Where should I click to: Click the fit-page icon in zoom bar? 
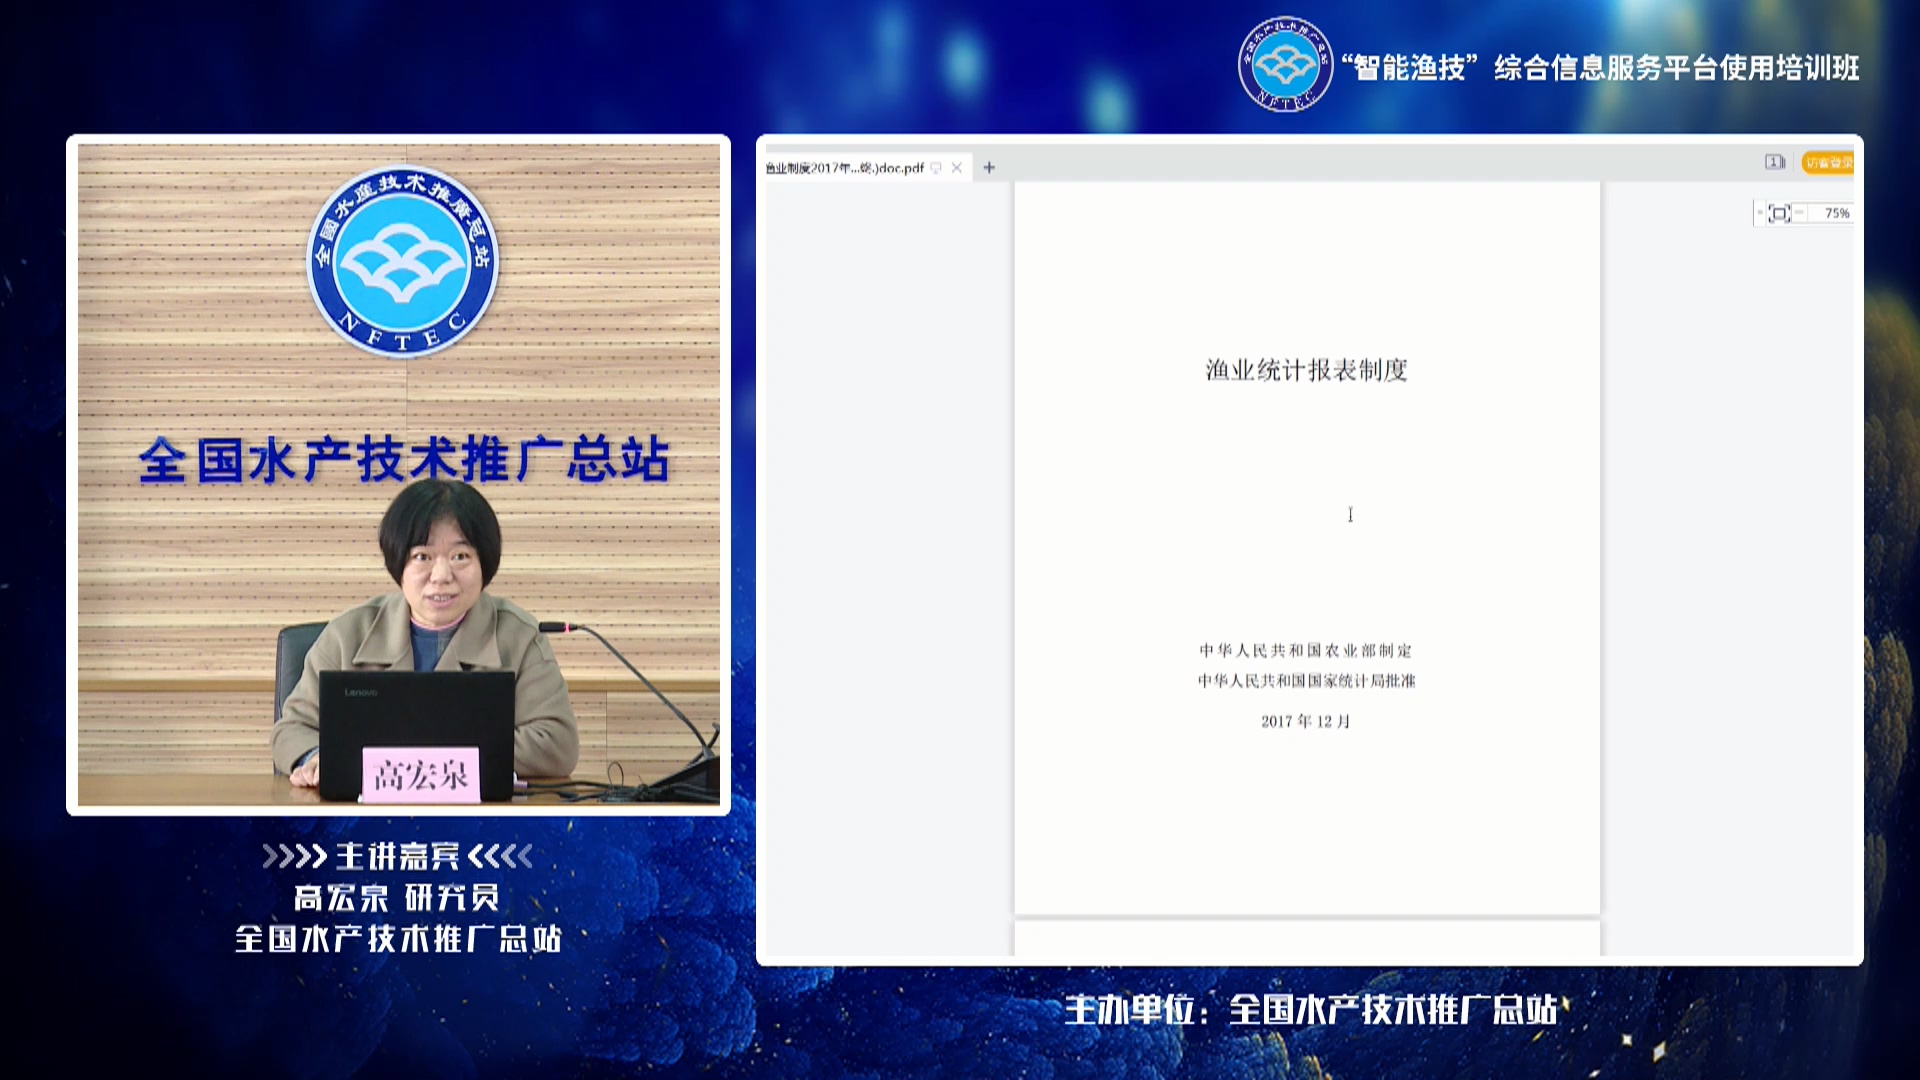(x=1779, y=213)
